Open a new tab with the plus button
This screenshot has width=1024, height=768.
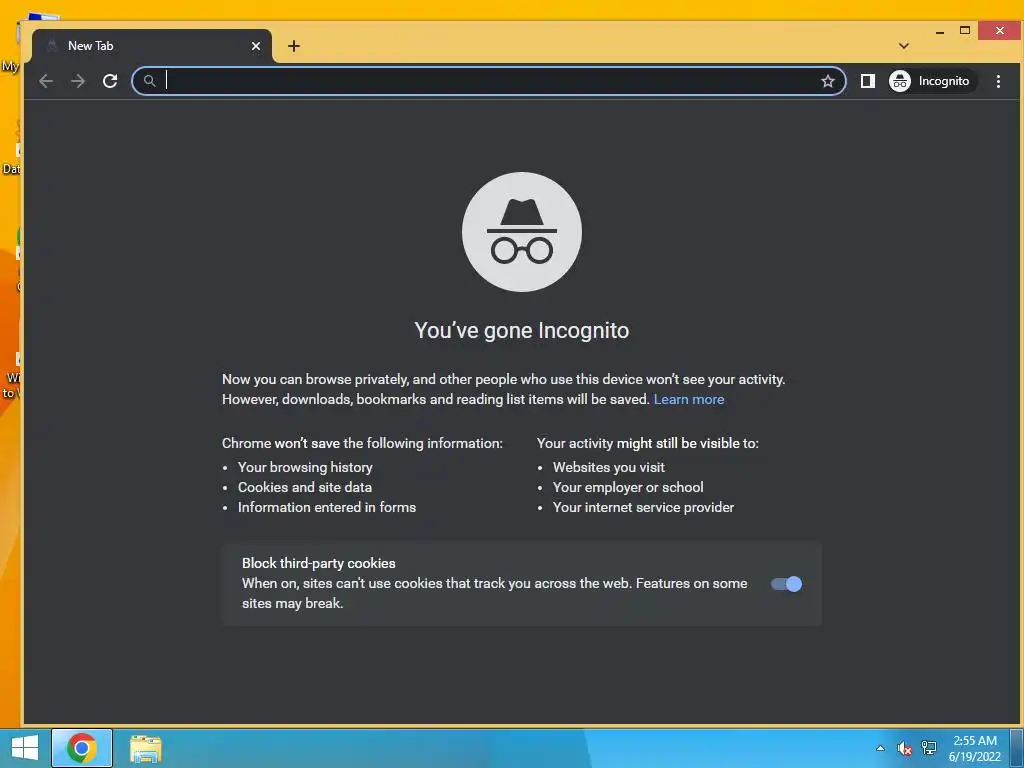click(x=294, y=46)
